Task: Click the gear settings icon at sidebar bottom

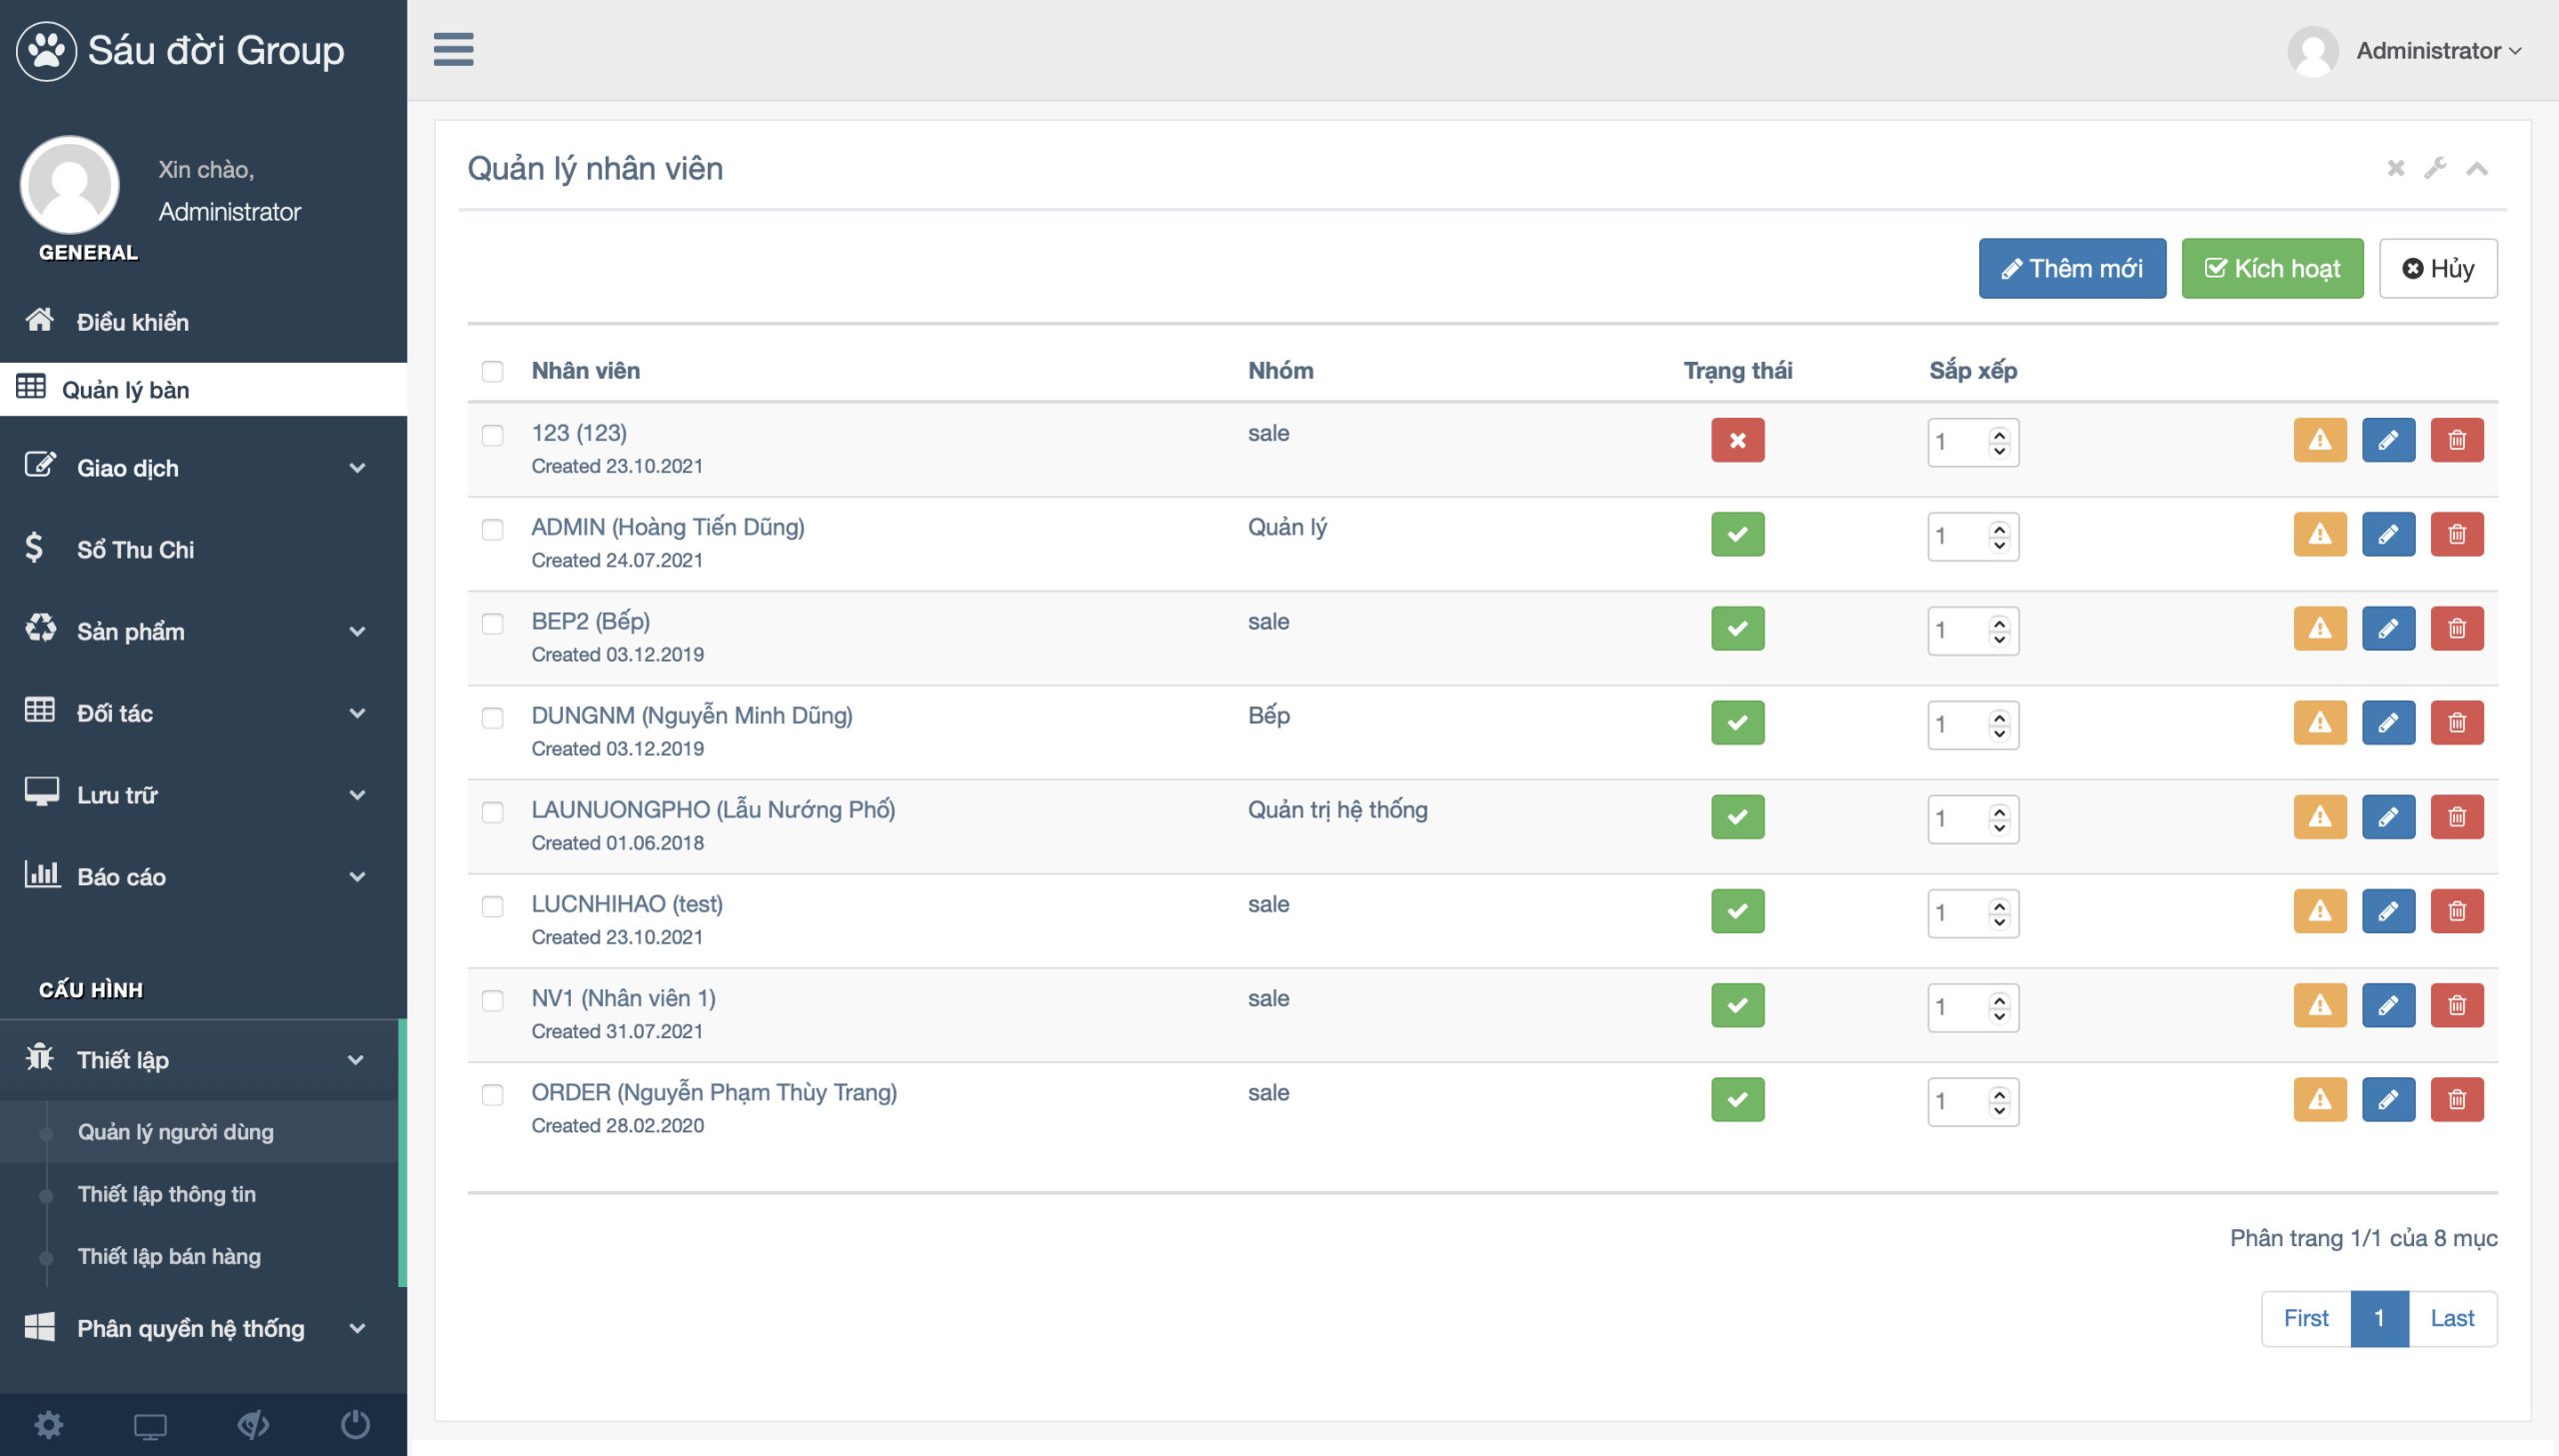Action: pyautogui.click(x=48, y=1424)
